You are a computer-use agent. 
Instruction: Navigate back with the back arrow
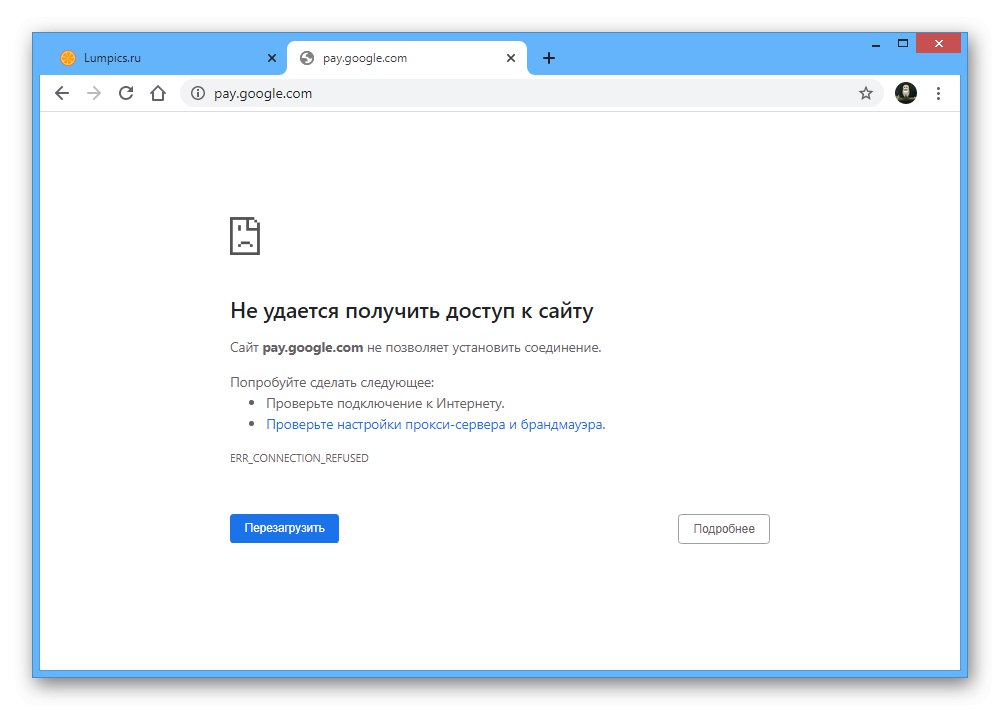[62, 92]
